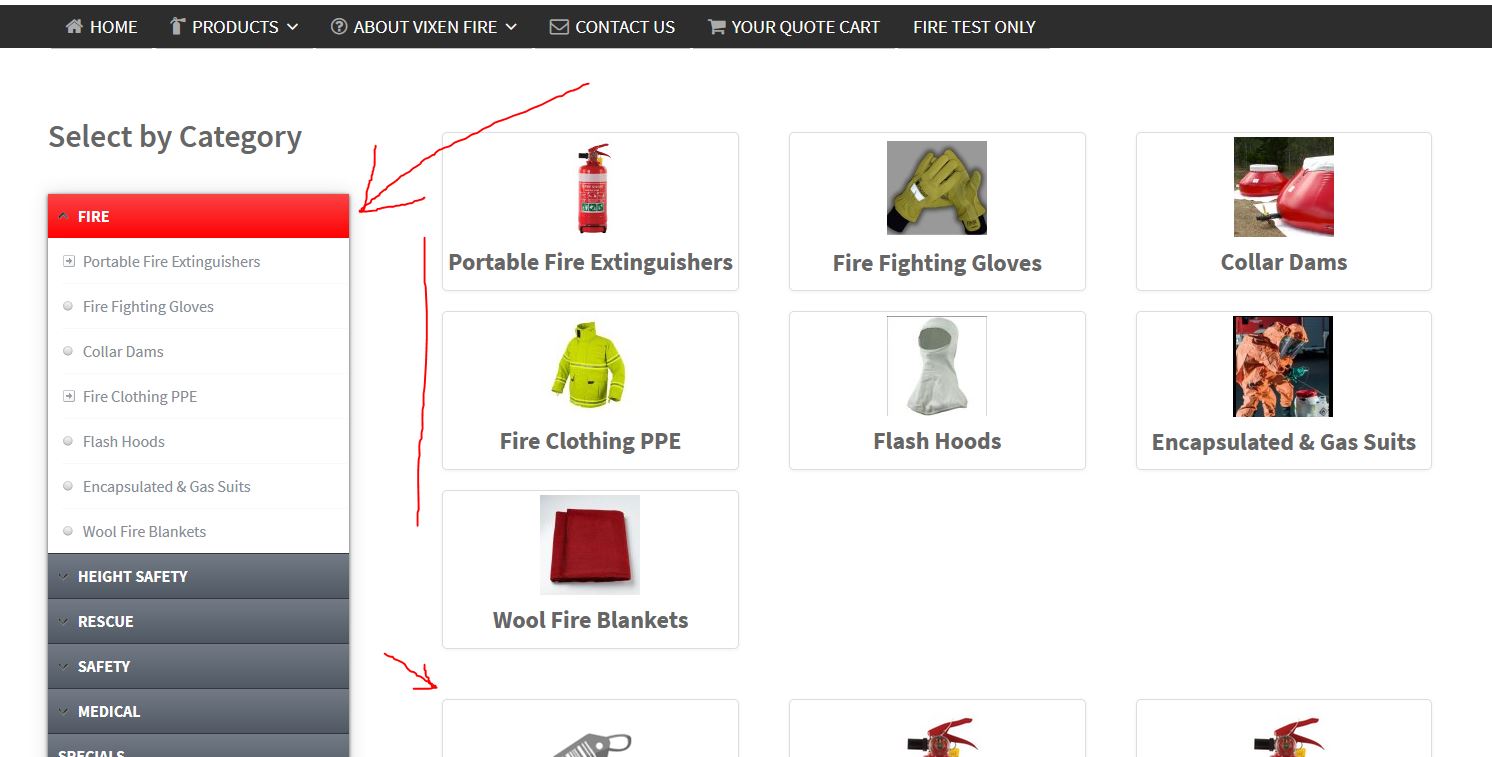Collapse the FIRE category section
1492x757 pixels.
click(x=198, y=216)
